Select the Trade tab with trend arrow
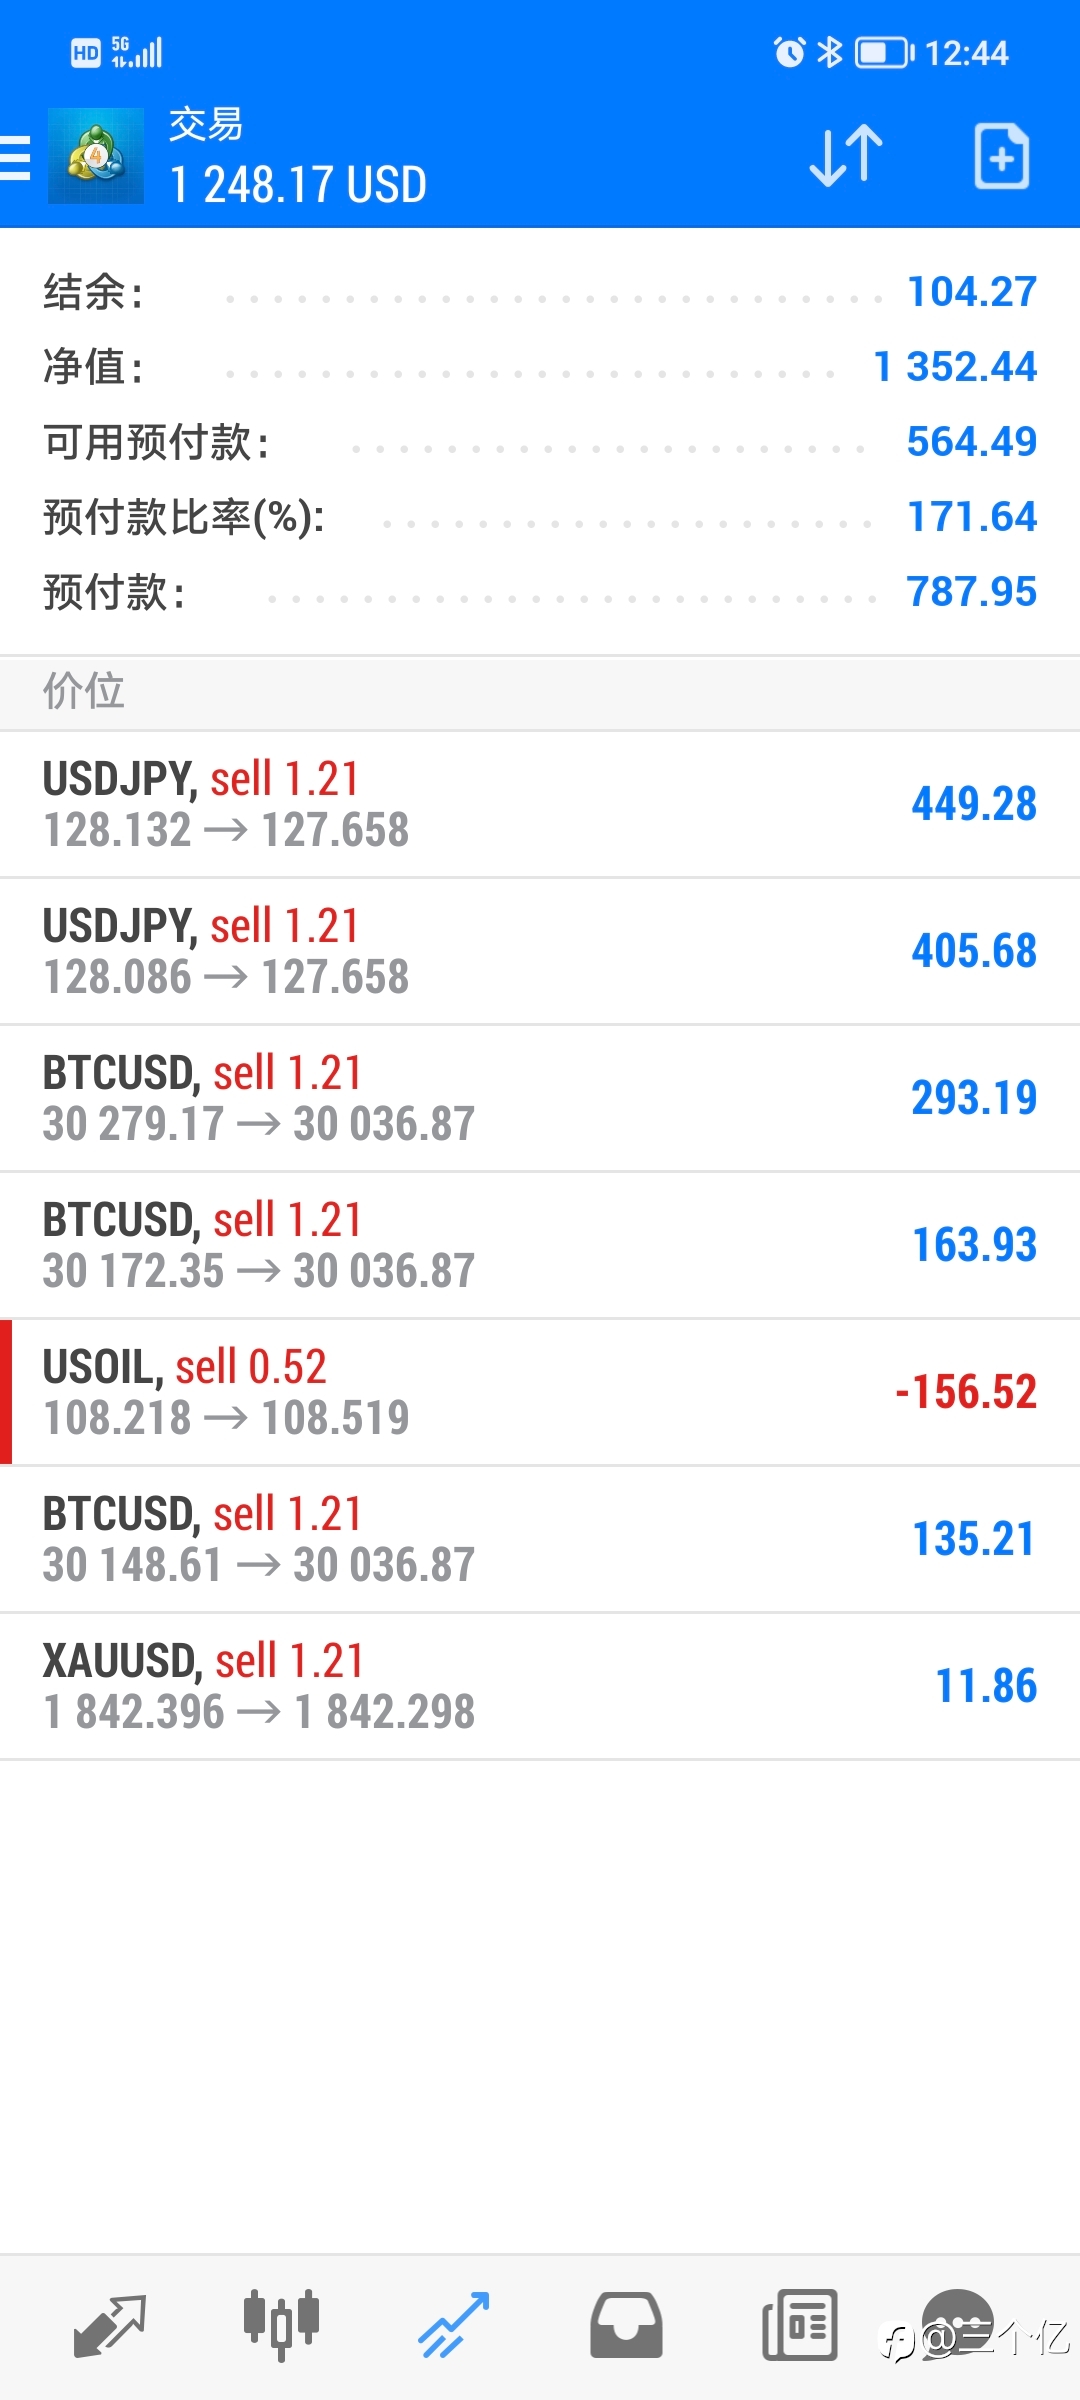Screen dimensions: 1080x2400 click(x=453, y=2326)
